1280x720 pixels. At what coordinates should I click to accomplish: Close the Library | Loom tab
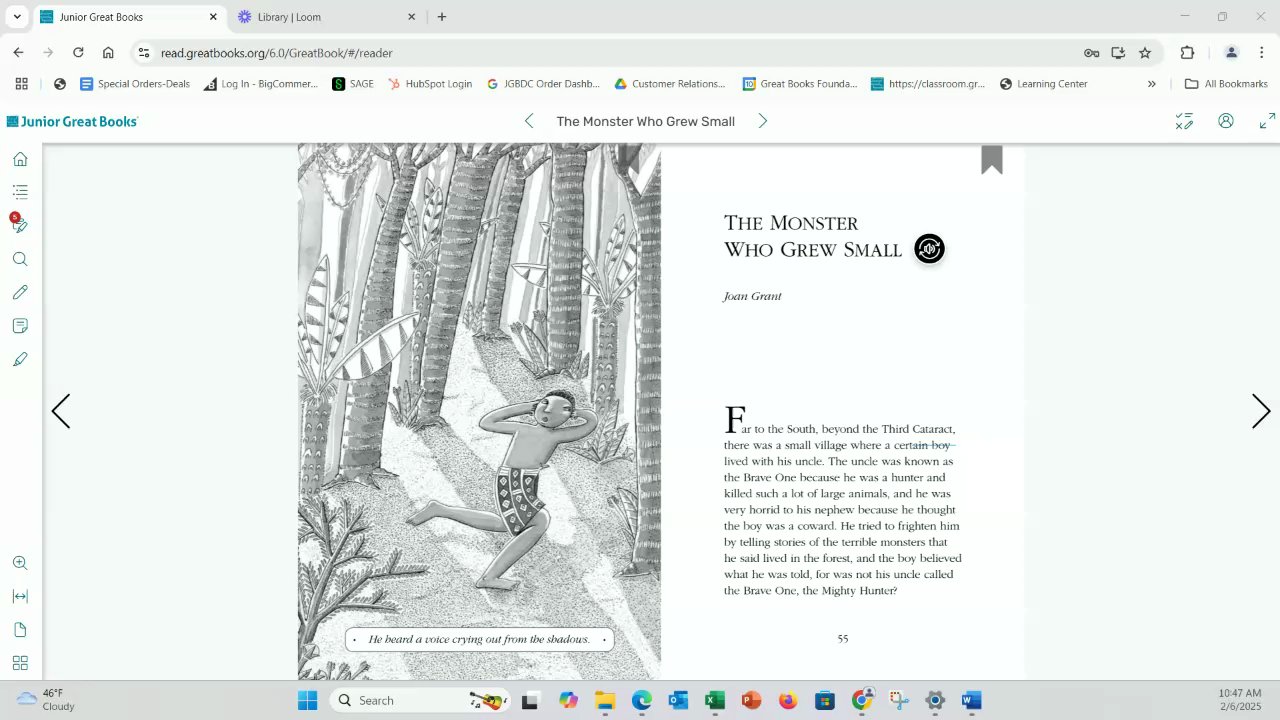pyautogui.click(x=411, y=17)
